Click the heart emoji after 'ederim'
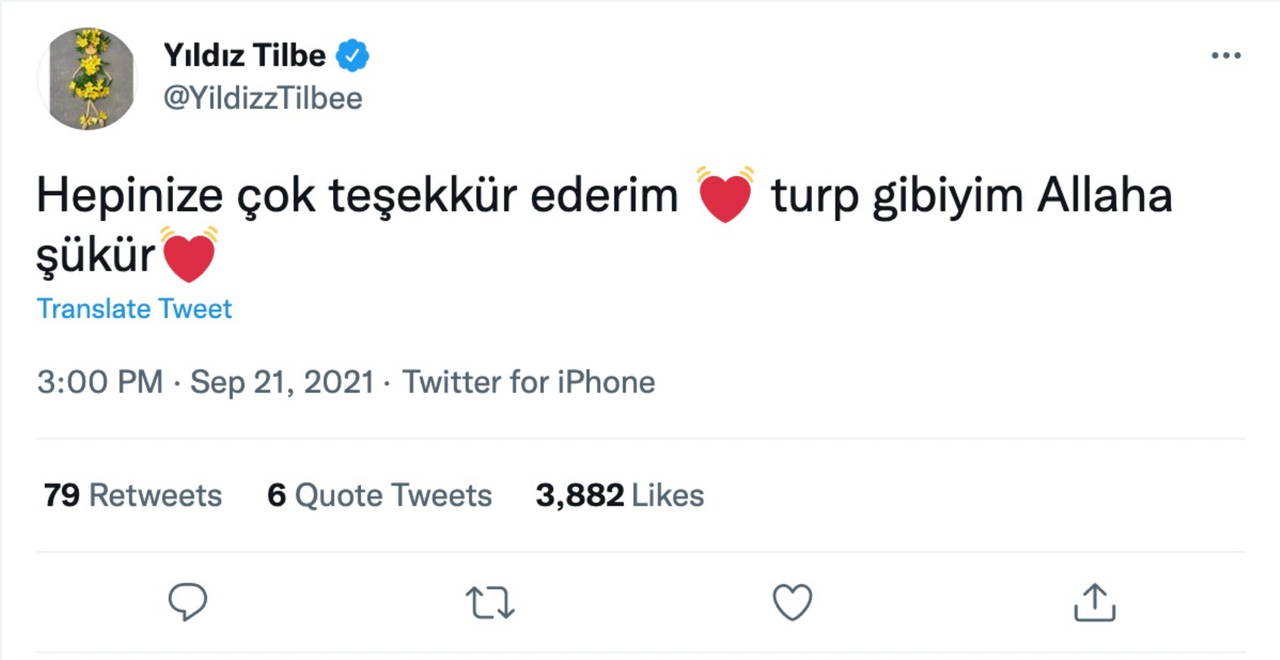 (x=725, y=196)
